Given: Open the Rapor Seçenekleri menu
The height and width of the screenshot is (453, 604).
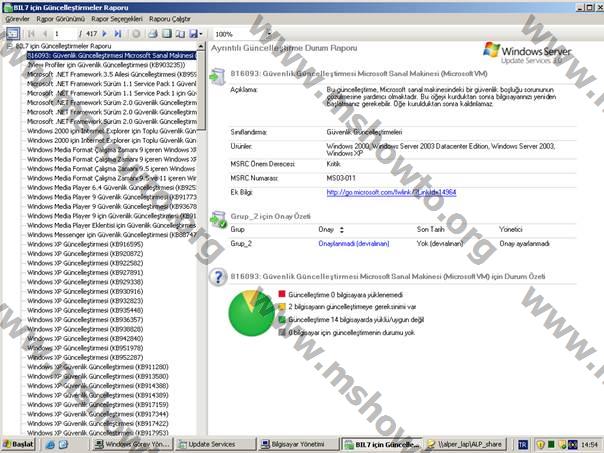Looking at the screenshot, I should (x=117, y=19).
